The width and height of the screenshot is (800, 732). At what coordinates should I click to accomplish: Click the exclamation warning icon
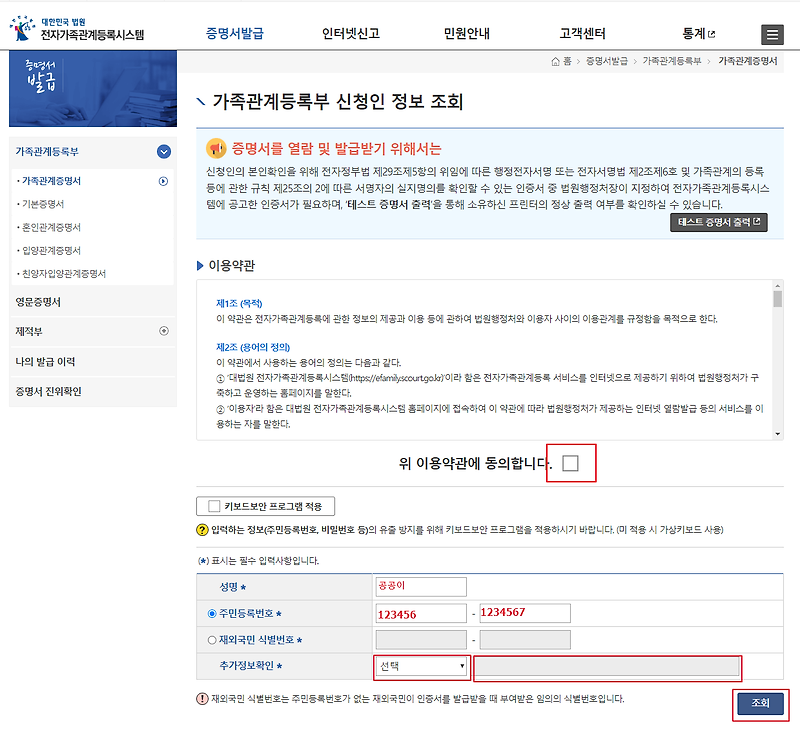[x=202, y=699]
